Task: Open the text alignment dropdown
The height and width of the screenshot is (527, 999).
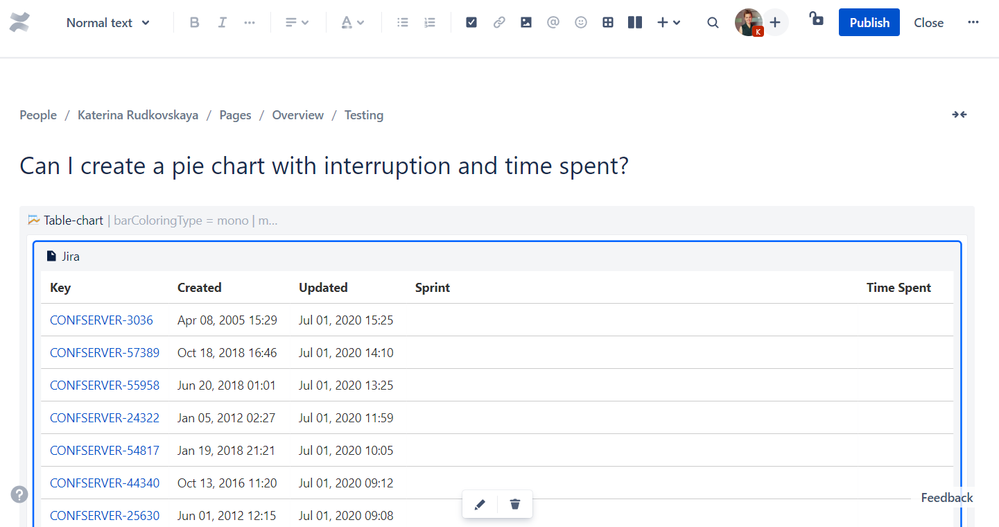Action: pos(296,22)
